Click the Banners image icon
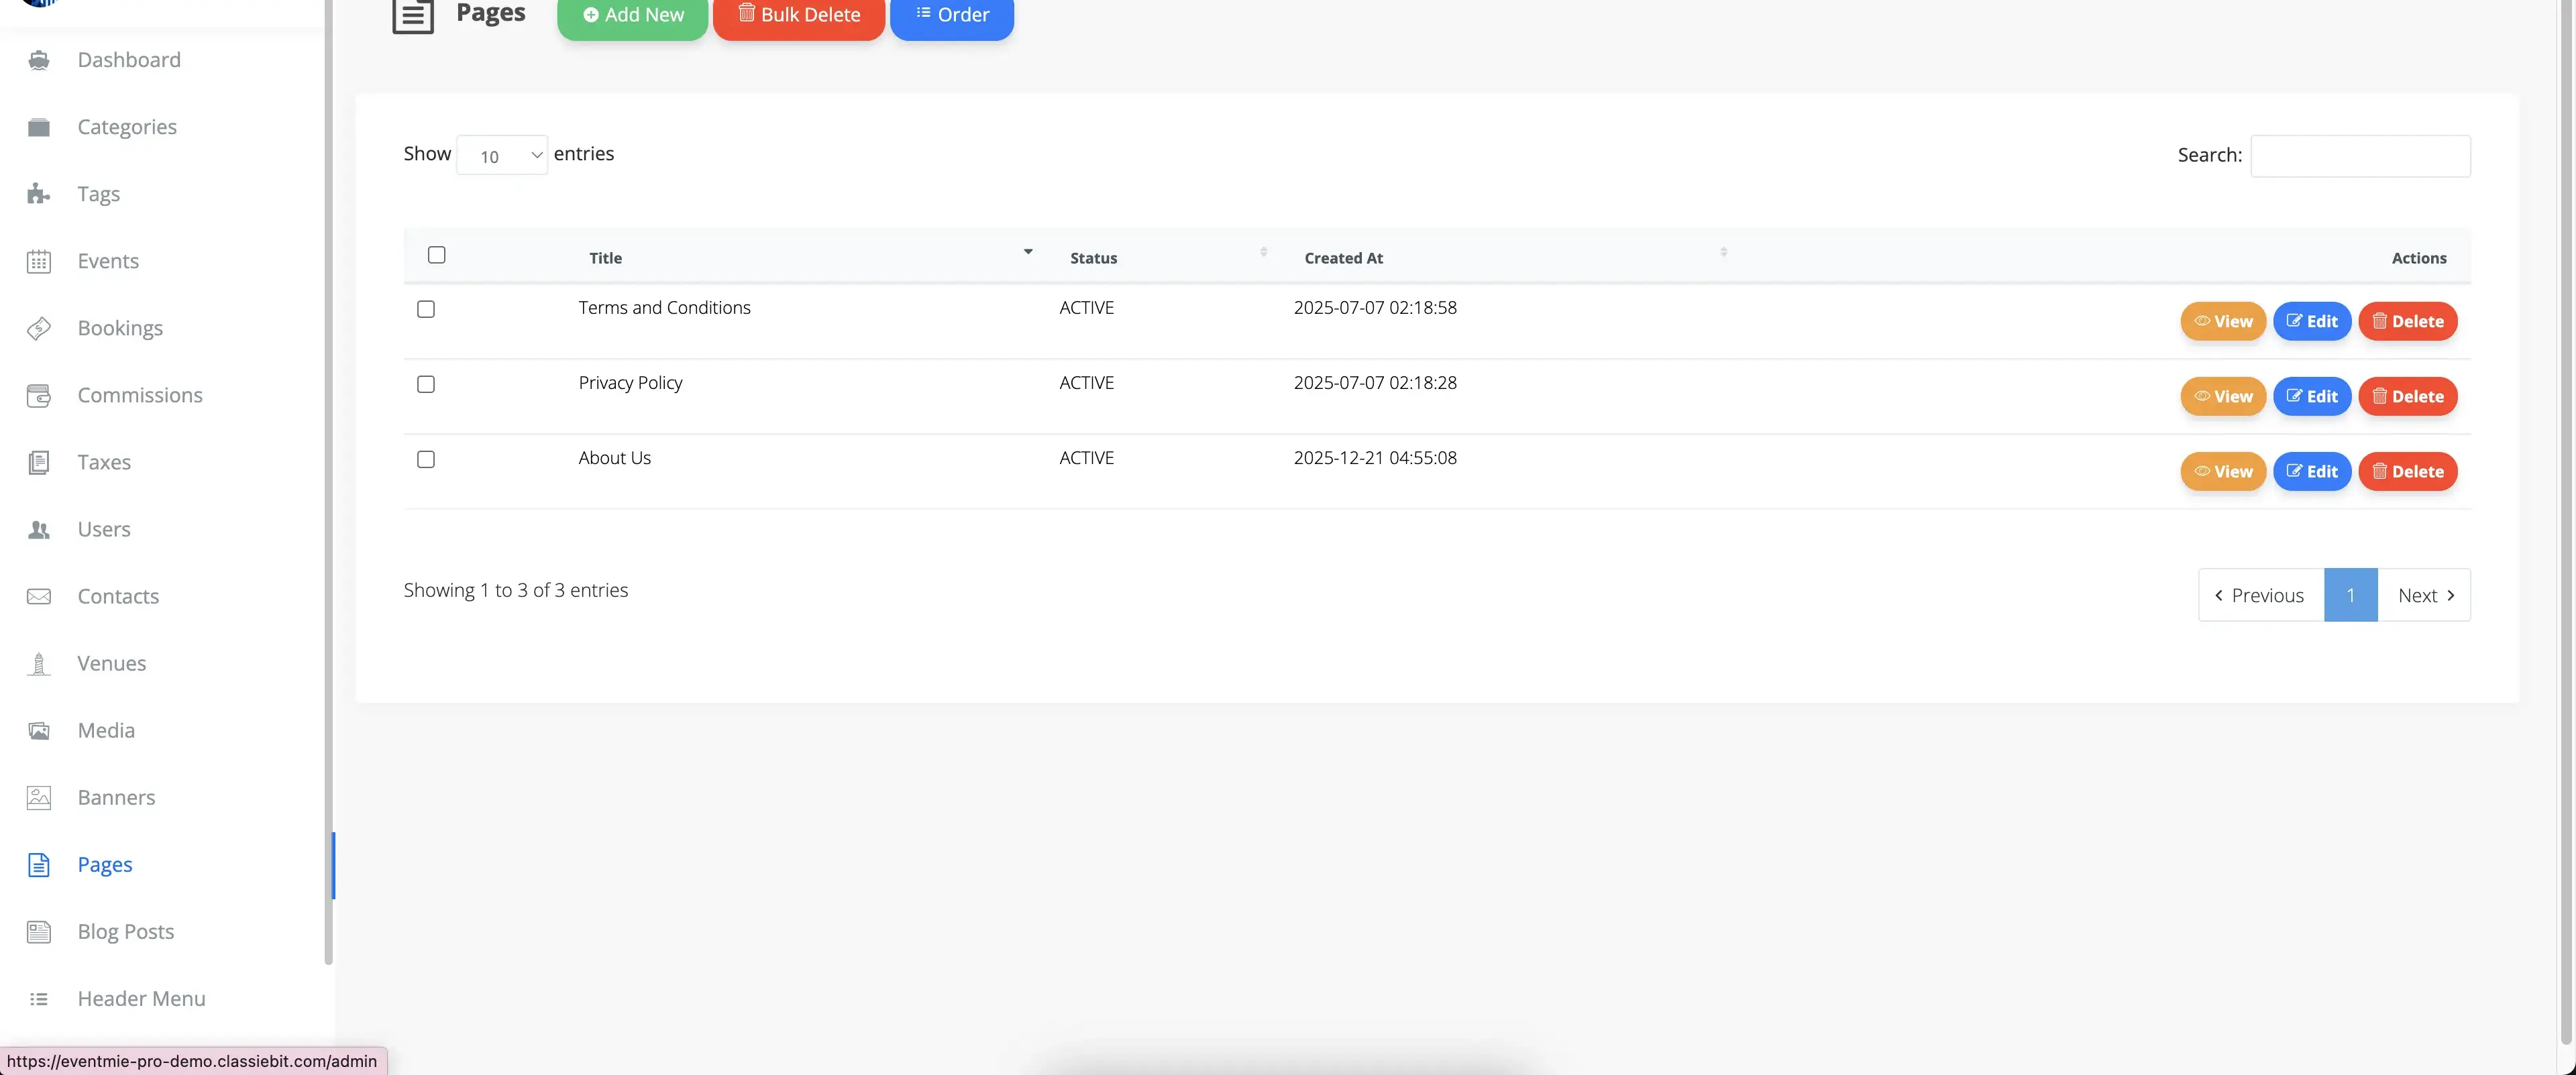The width and height of the screenshot is (2576, 1075). point(38,797)
